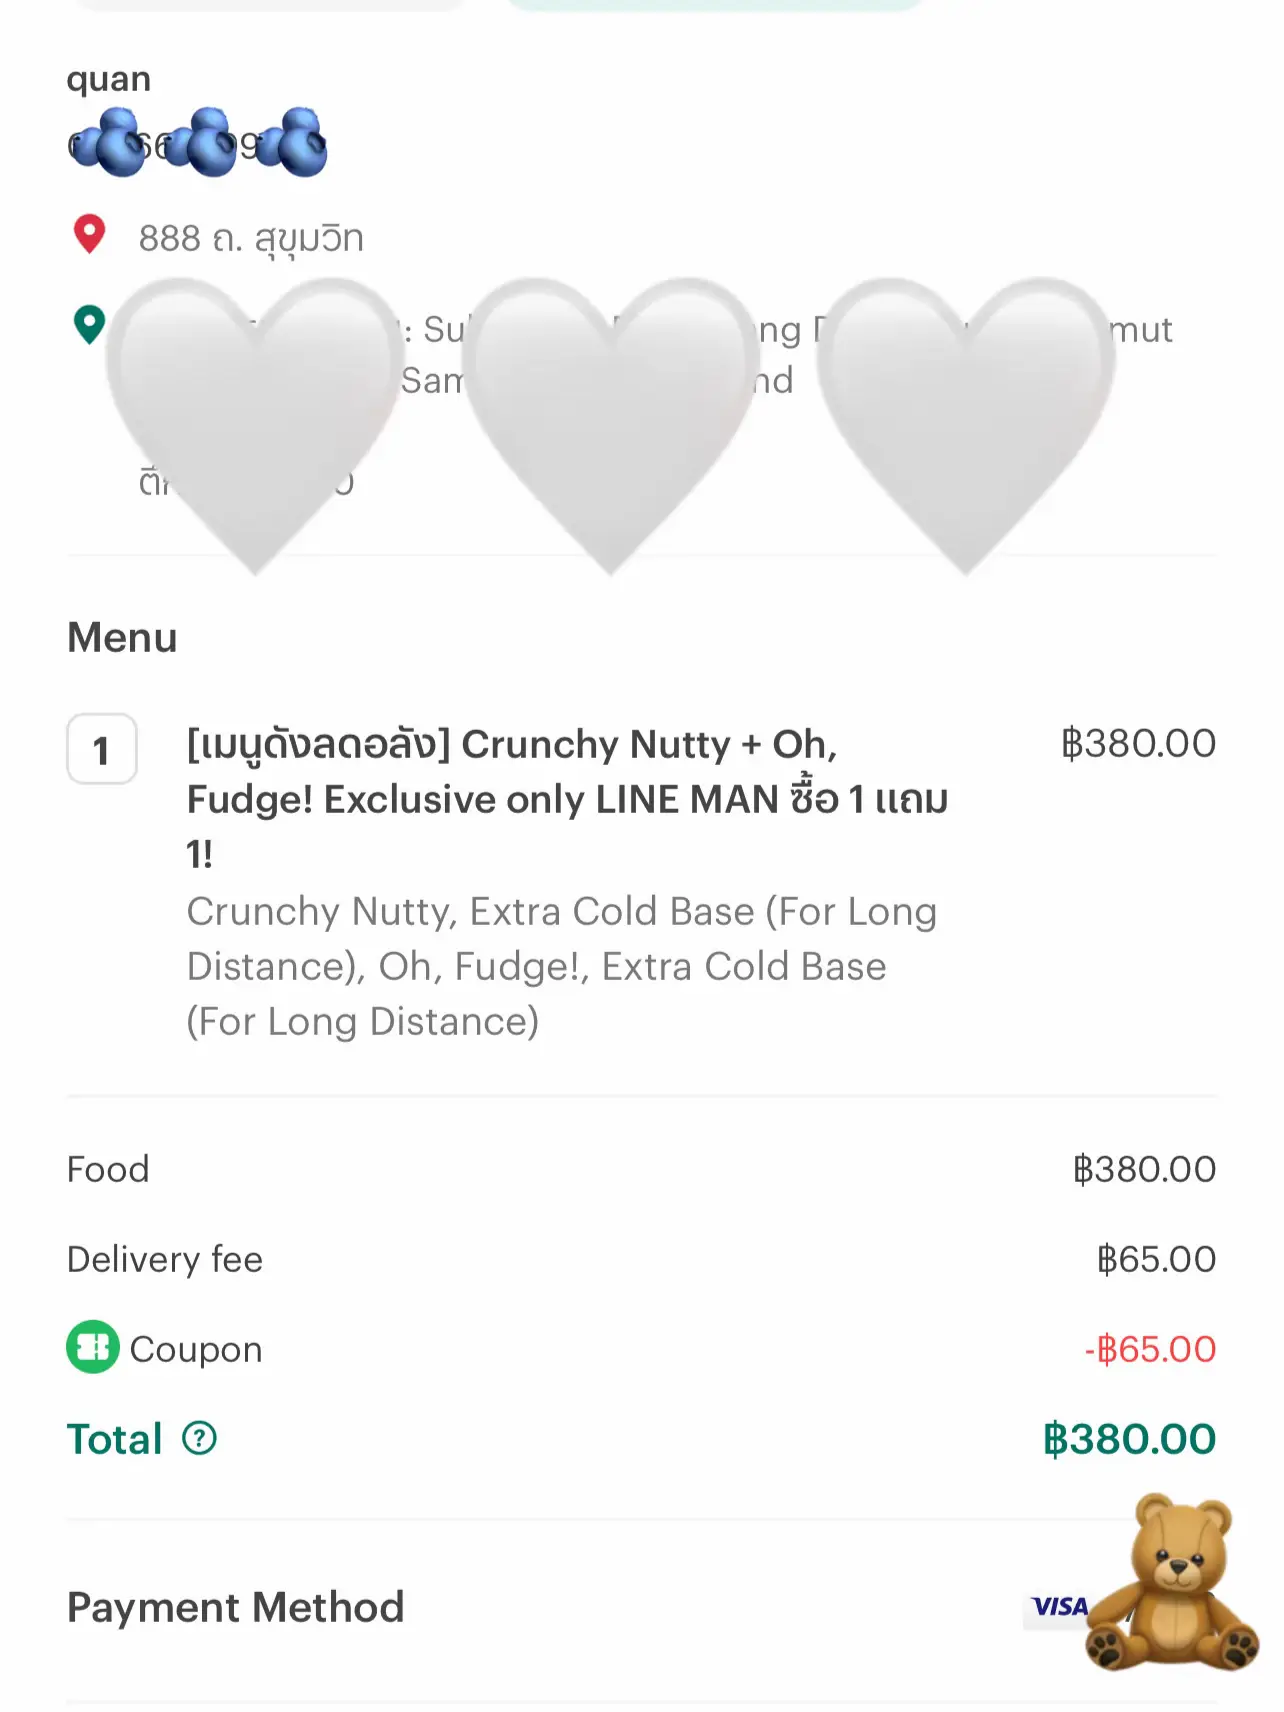Click the Payment Method heading
Viewport: 1284px width, 1712px height.
coord(236,1607)
